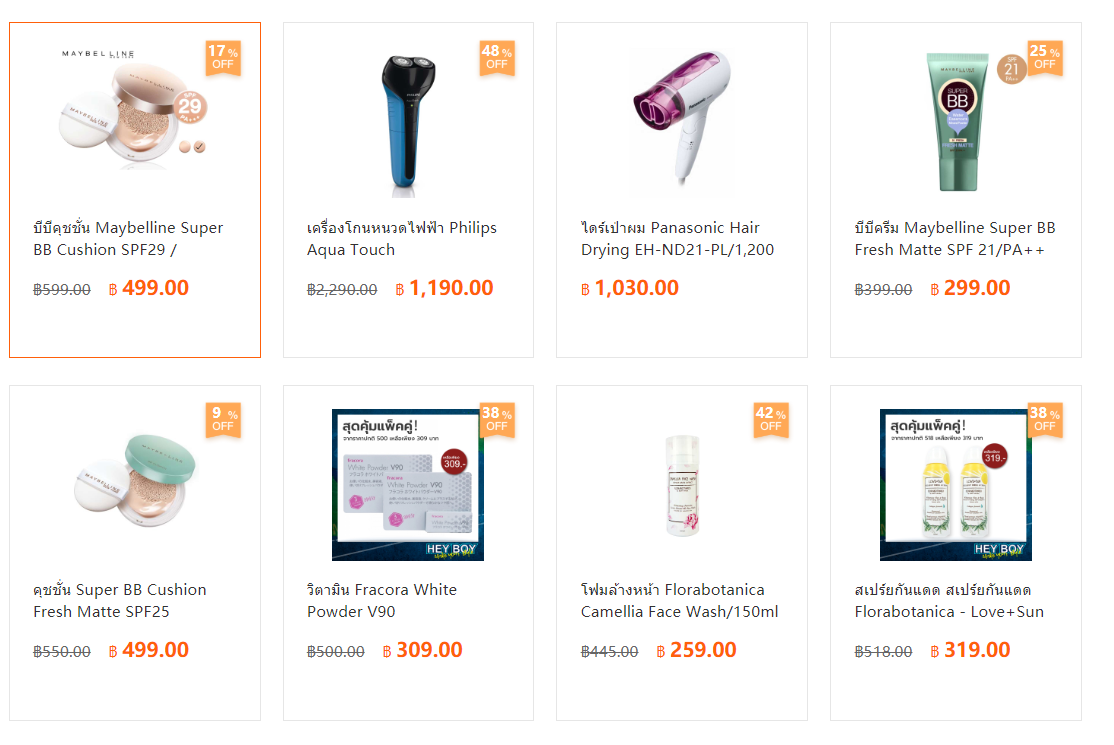Click the 9% OFF discount badge
The image size is (1114, 745).
pyautogui.click(x=223, y=420)
